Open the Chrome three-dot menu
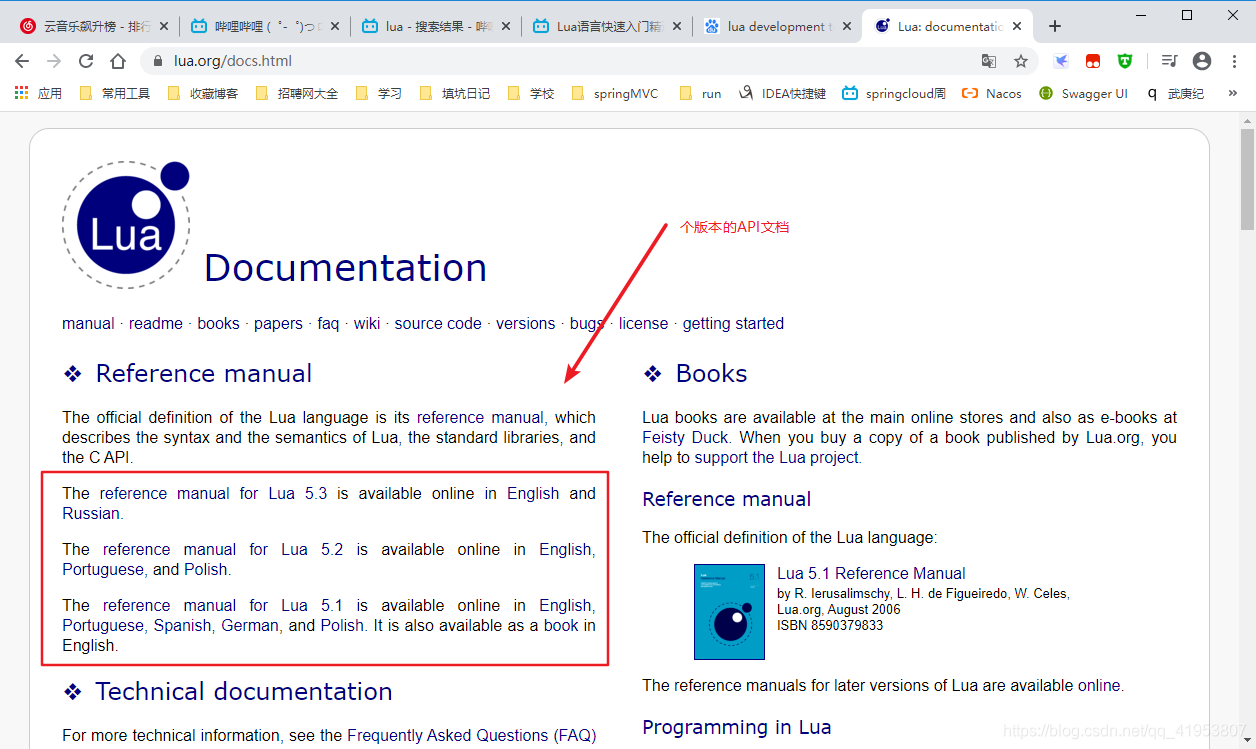The image size is (1256, 749). tap(1234, 61)
